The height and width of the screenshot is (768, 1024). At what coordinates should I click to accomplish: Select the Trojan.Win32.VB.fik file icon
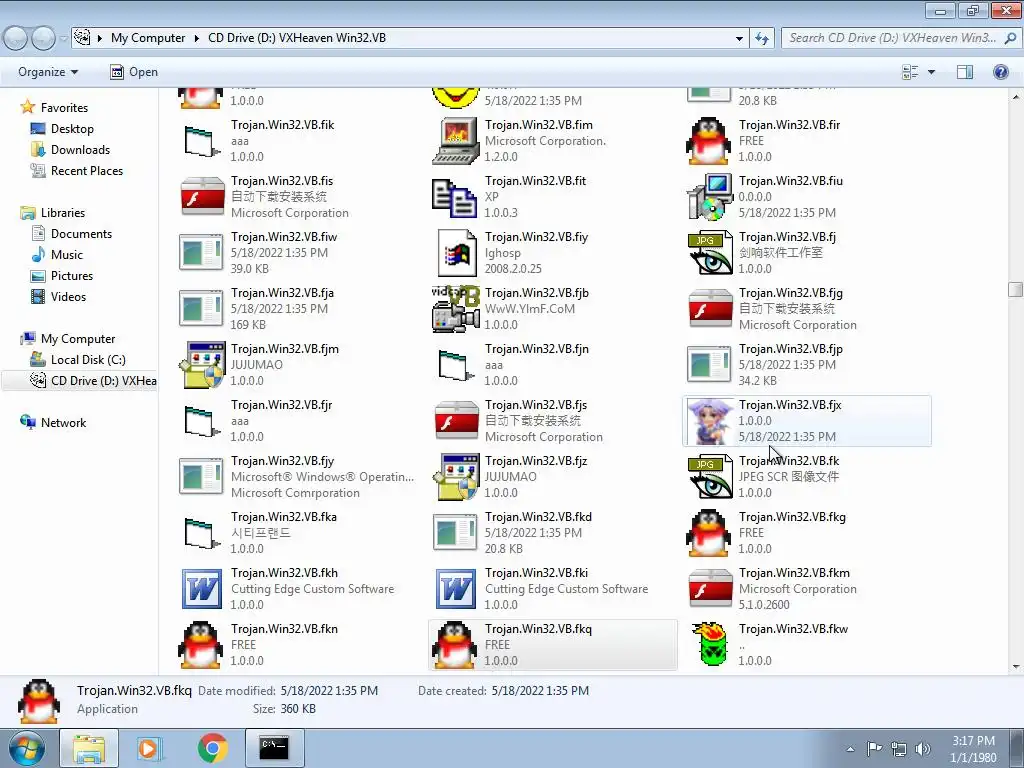pos(201,141)
